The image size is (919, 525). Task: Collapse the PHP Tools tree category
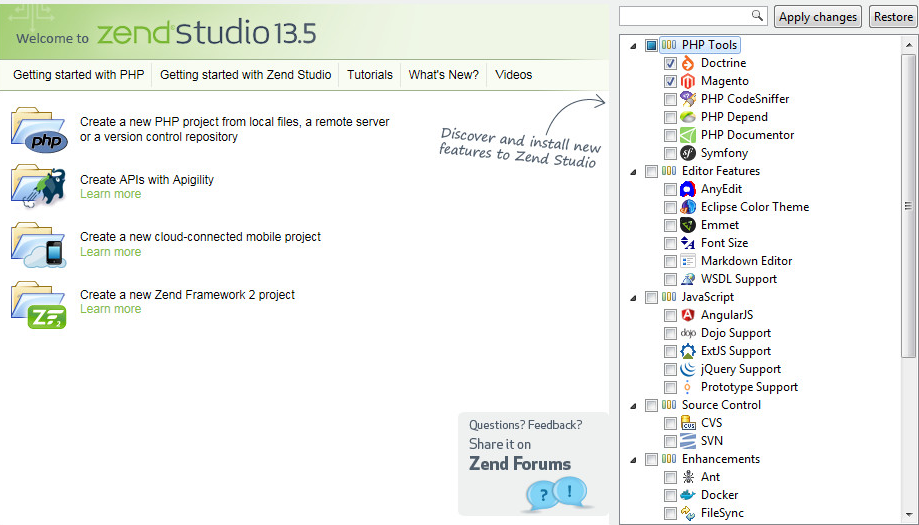coord(633,46)
